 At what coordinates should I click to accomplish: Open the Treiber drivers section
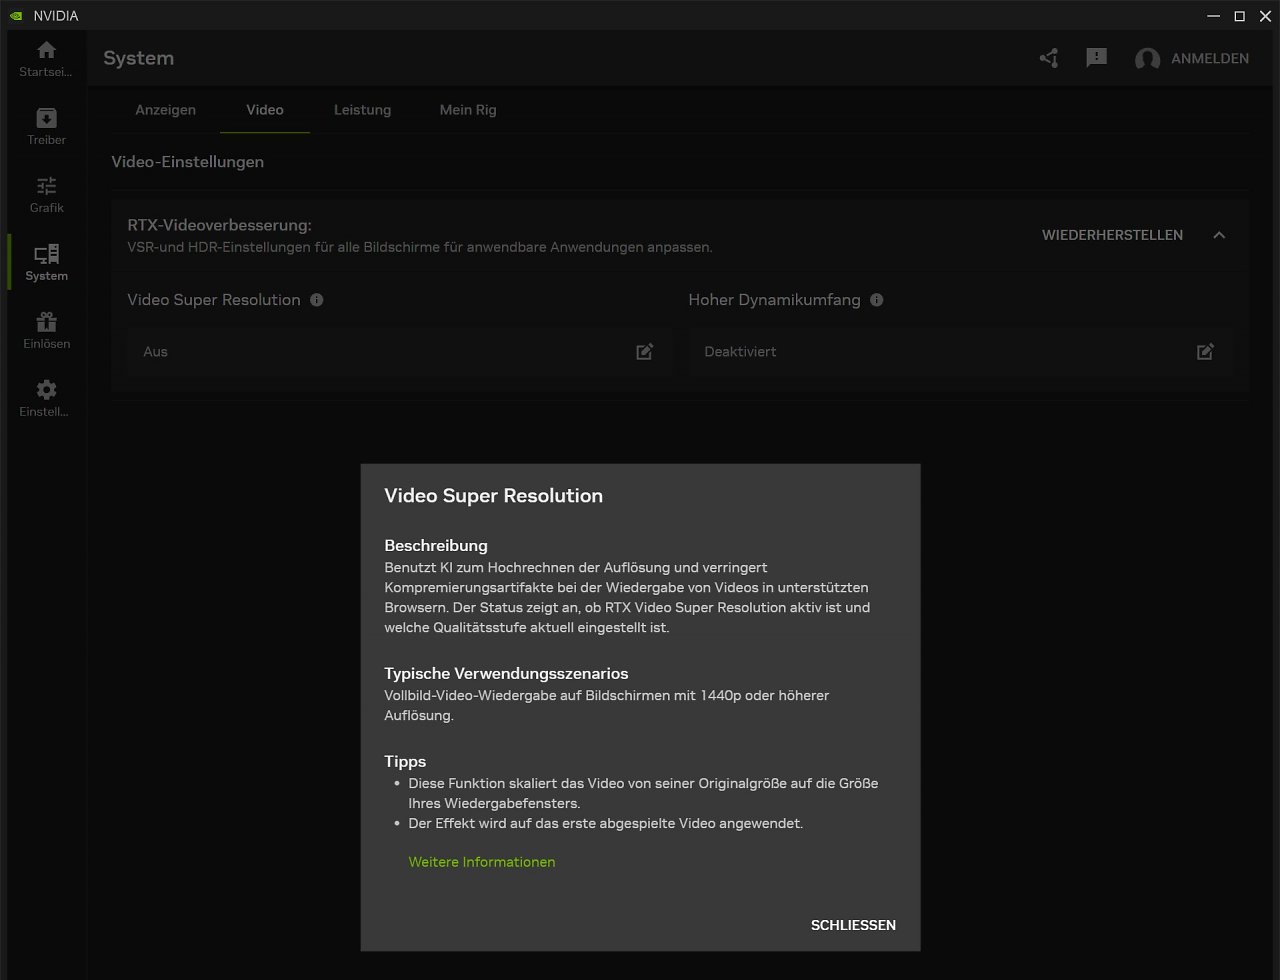click(46, 127)
